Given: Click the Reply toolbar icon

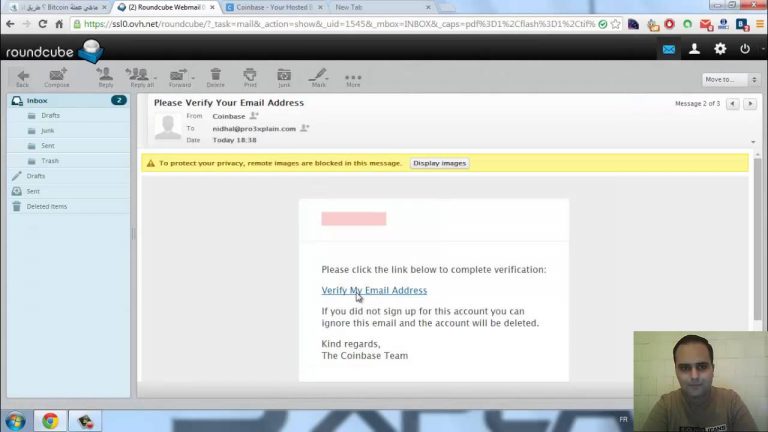Looking at the screenshot, I should click(x=105, y=78).
